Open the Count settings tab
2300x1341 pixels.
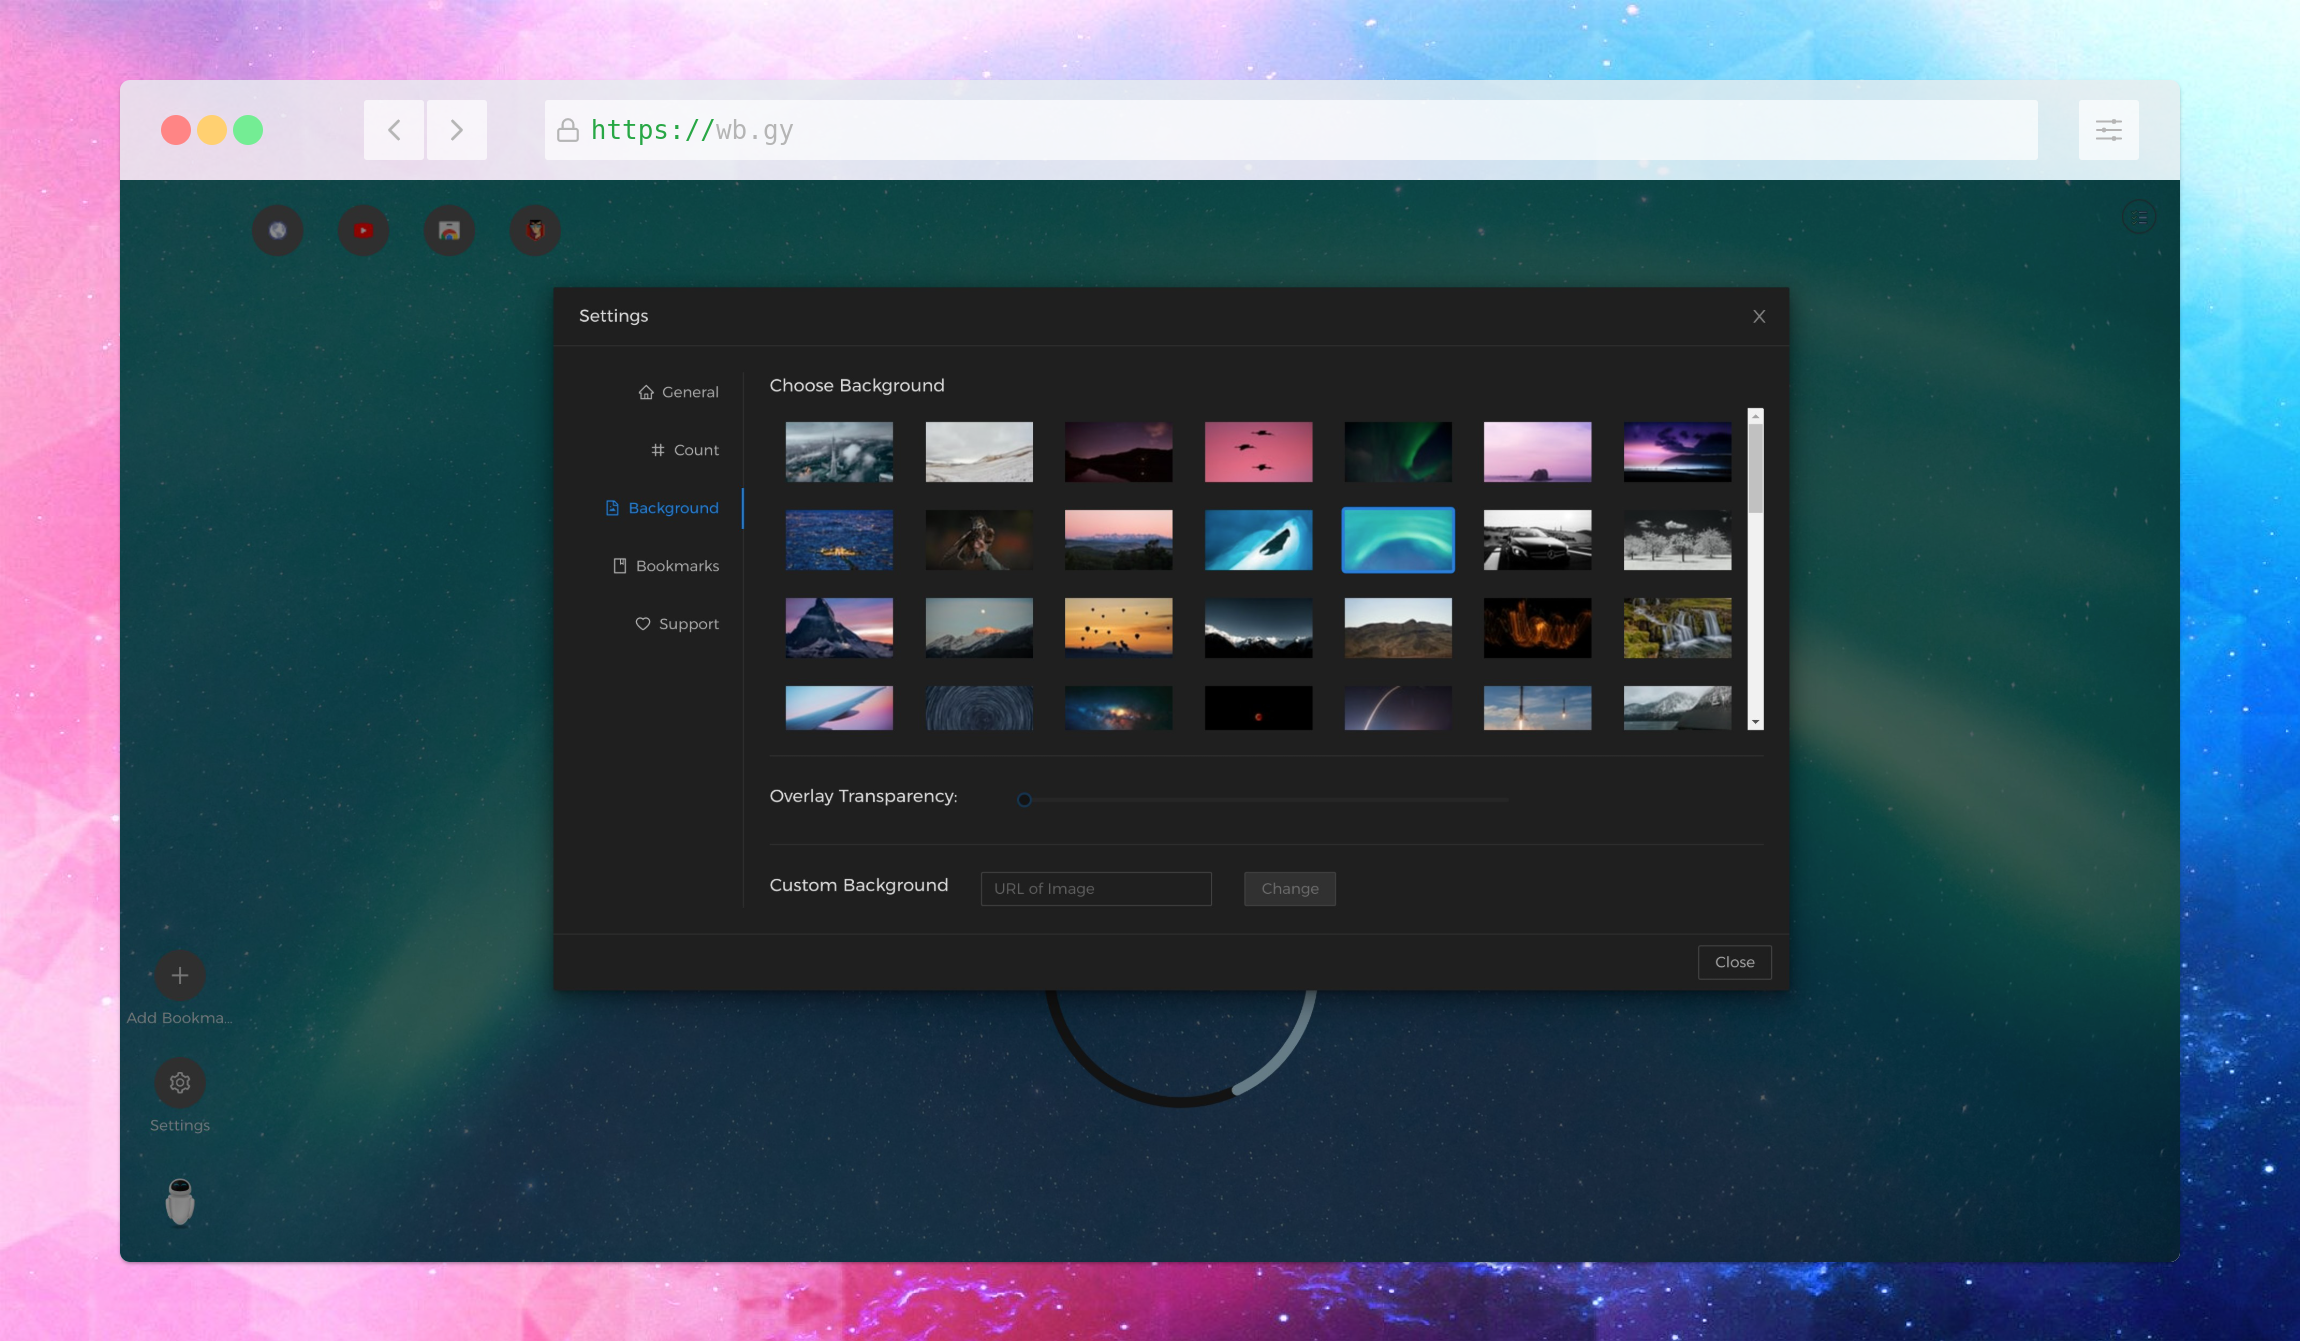pyautogui.click(x=684, y=449)
